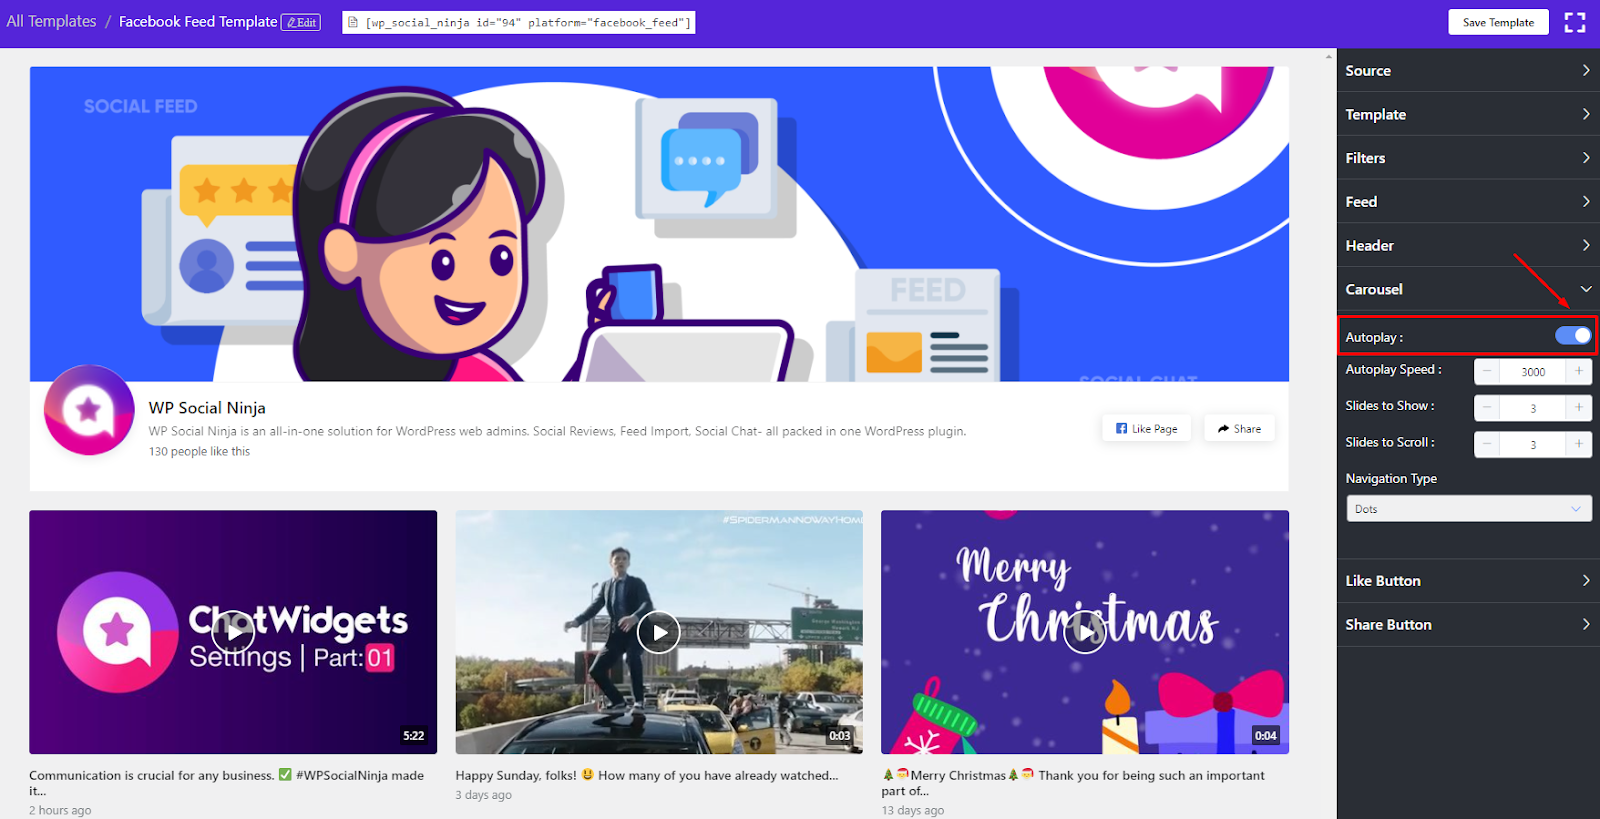Click '130 people like this' text
This screenshot has width=1600, height=819.
(x=199, y=451)
